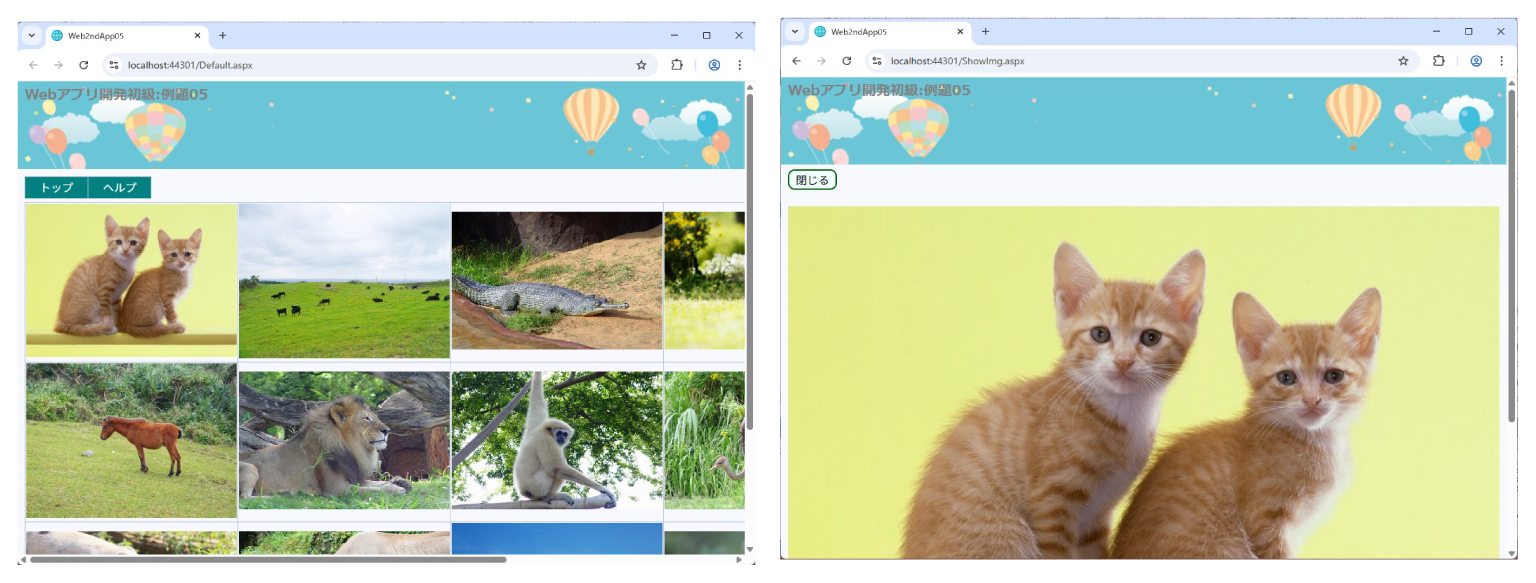Reload the Default.aspx page
Image resolution: width=1536 pixels, height=583 pixels.
(83, 64)
